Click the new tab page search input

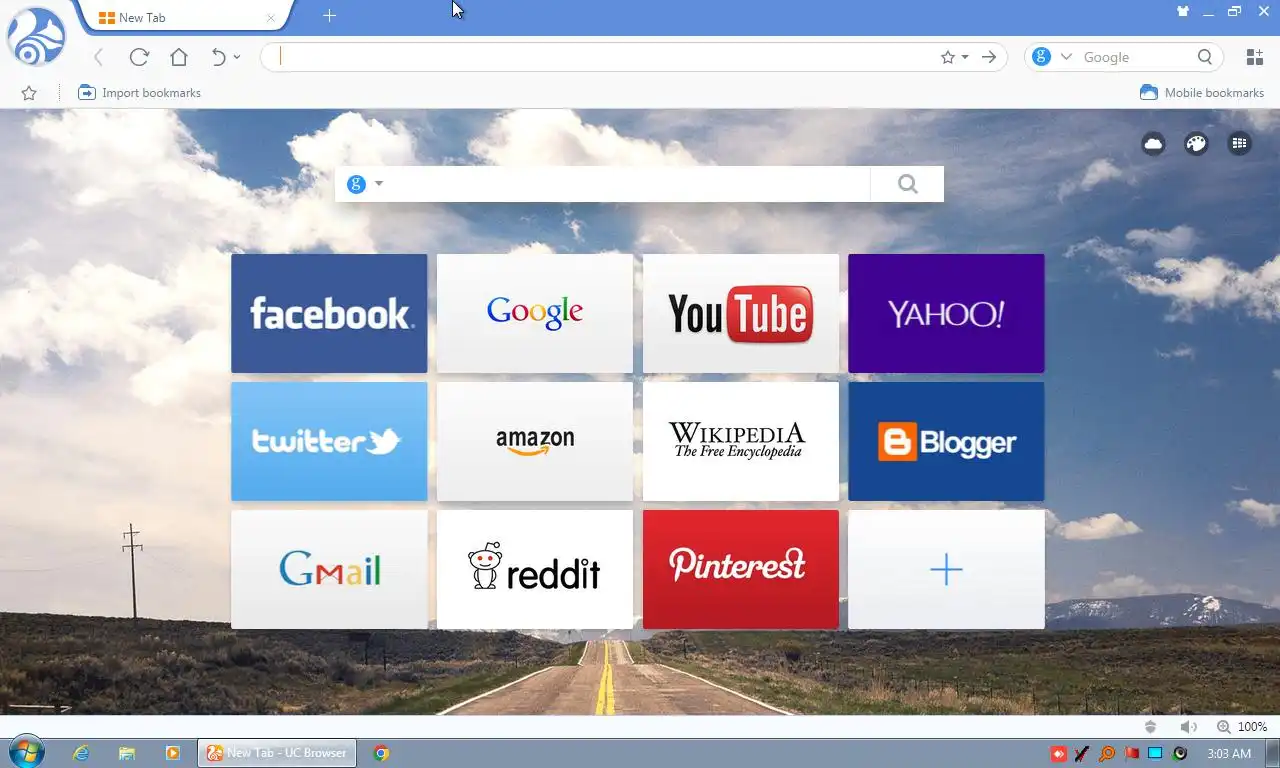click(628, 184)
